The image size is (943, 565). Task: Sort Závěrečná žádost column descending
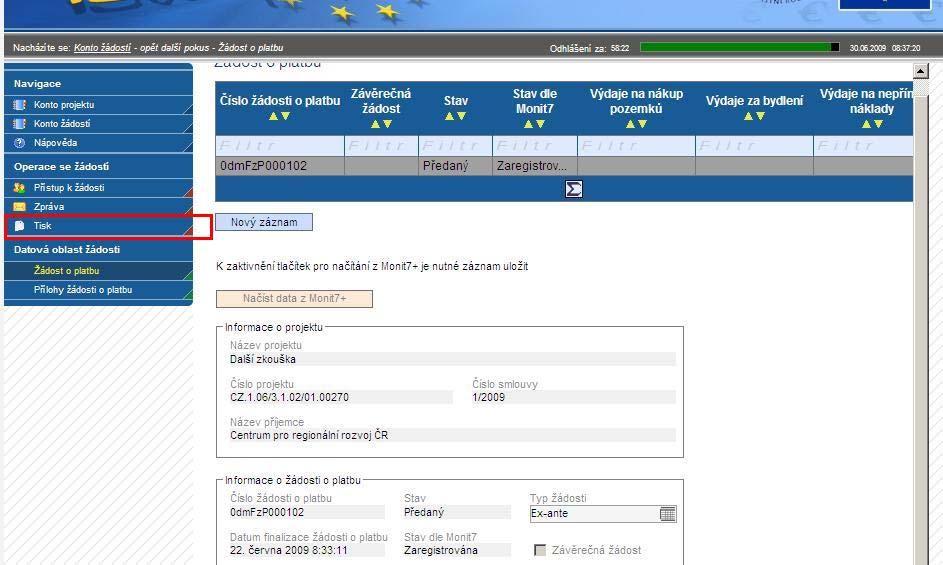point(387,124)
